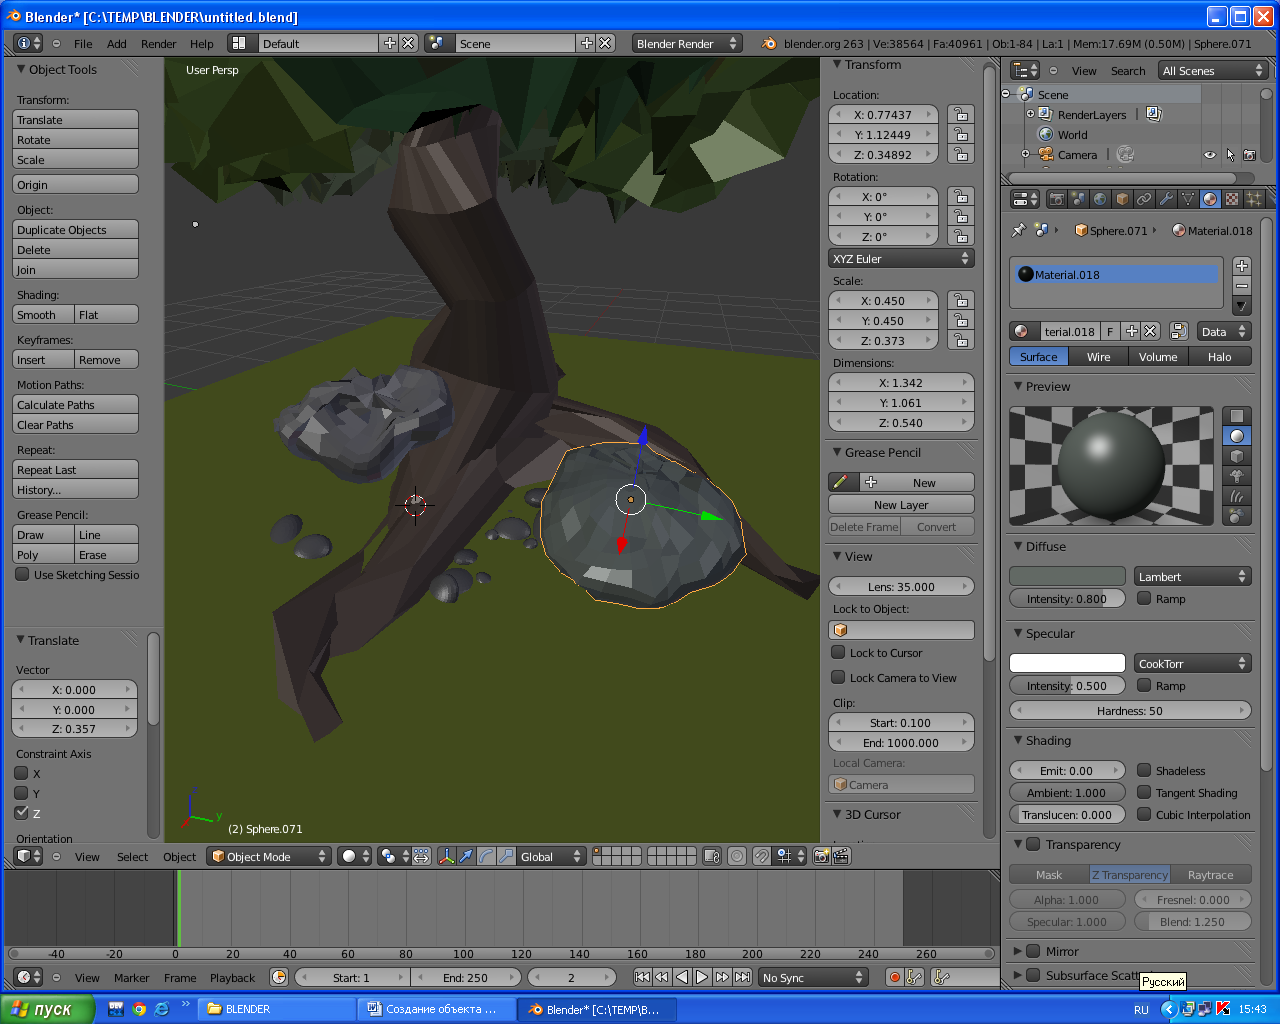Enable the Transparency panel checkbox
The image size is (1280, 1024).
[1033, 844]
